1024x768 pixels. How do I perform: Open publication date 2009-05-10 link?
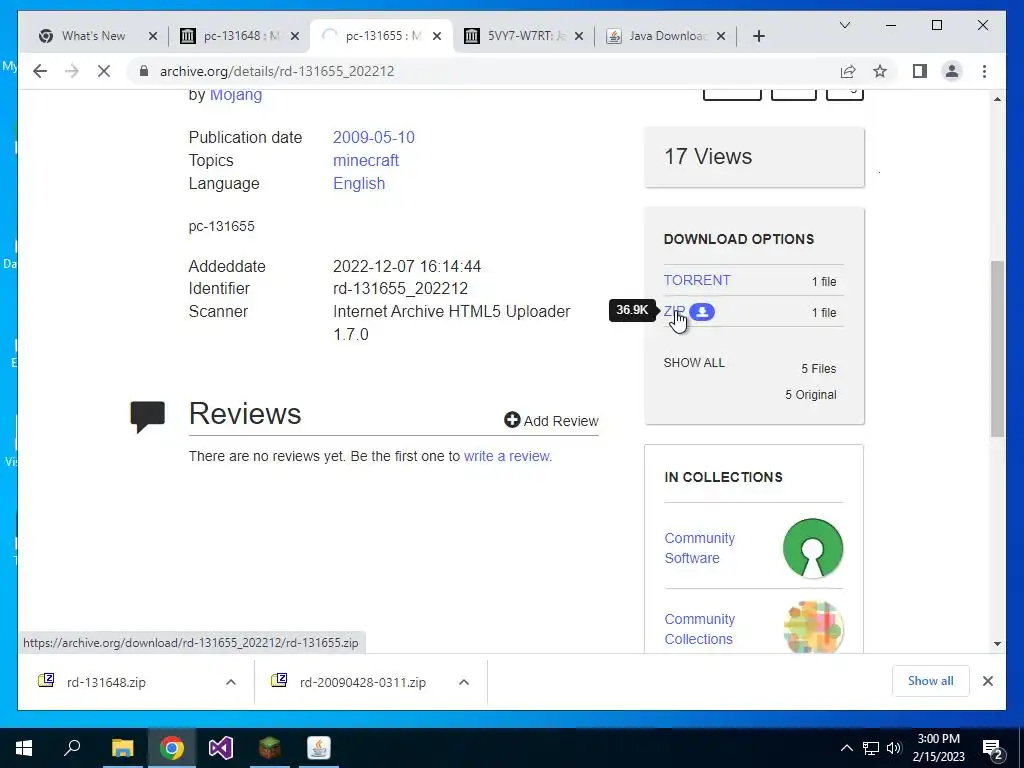(374, 137)
